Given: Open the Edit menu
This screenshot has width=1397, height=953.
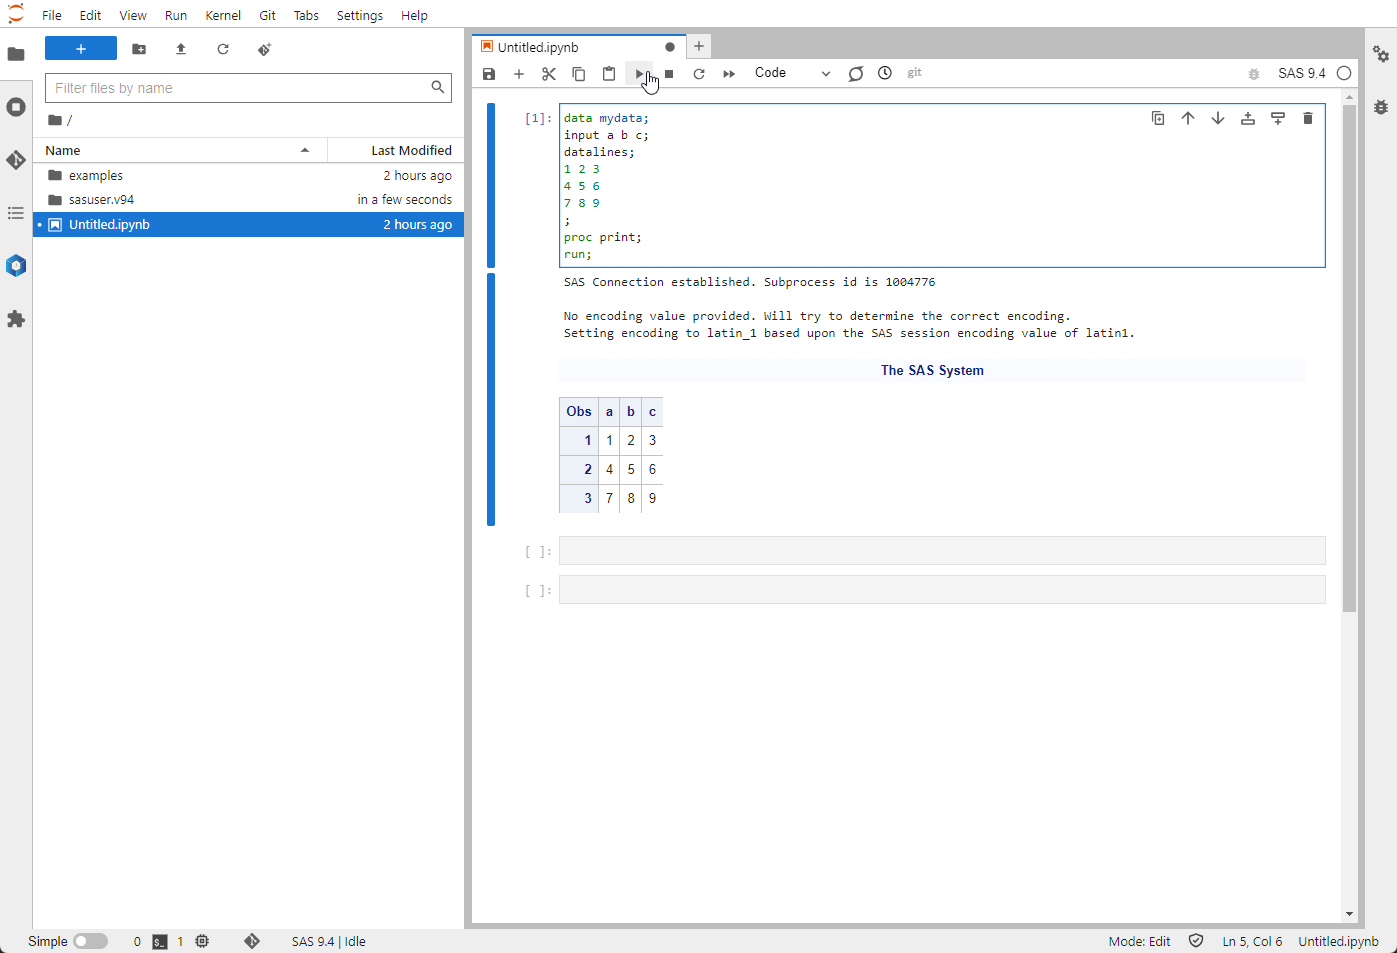Looking at the screenshot, I should [90, 15].
